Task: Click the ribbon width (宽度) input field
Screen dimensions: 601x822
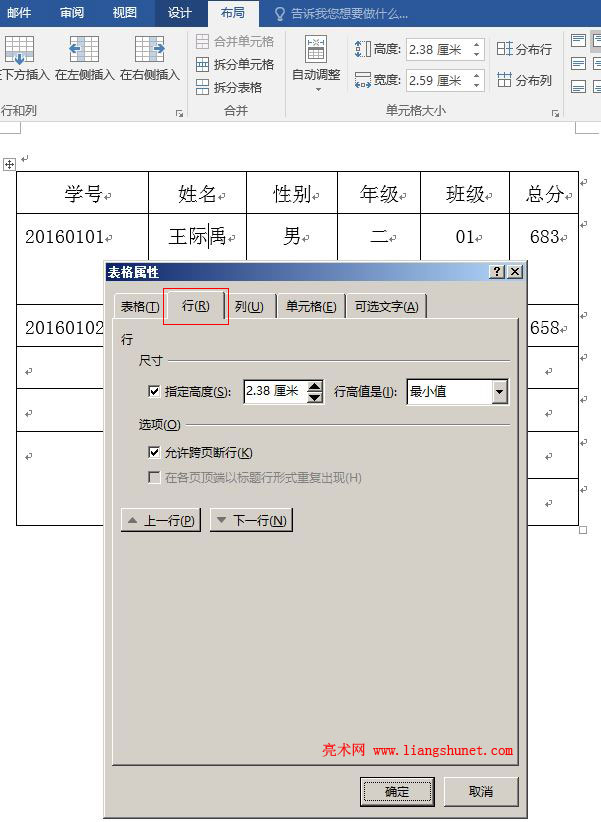Action: click(438, 81)
